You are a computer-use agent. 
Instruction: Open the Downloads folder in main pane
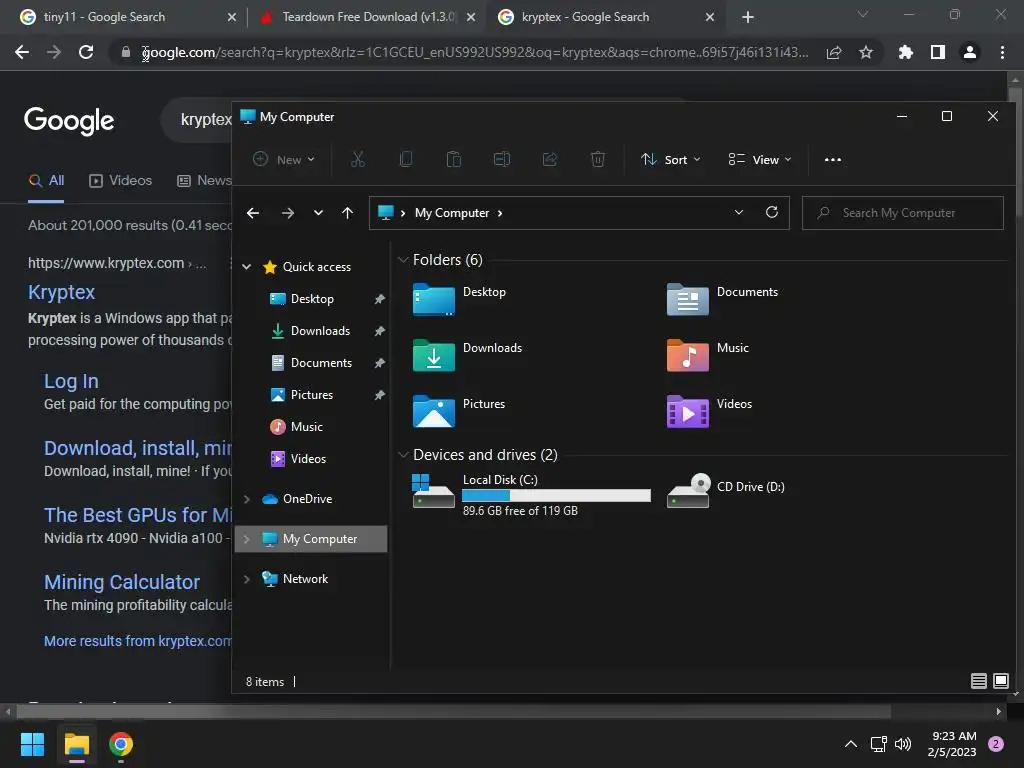pos(467,355)
